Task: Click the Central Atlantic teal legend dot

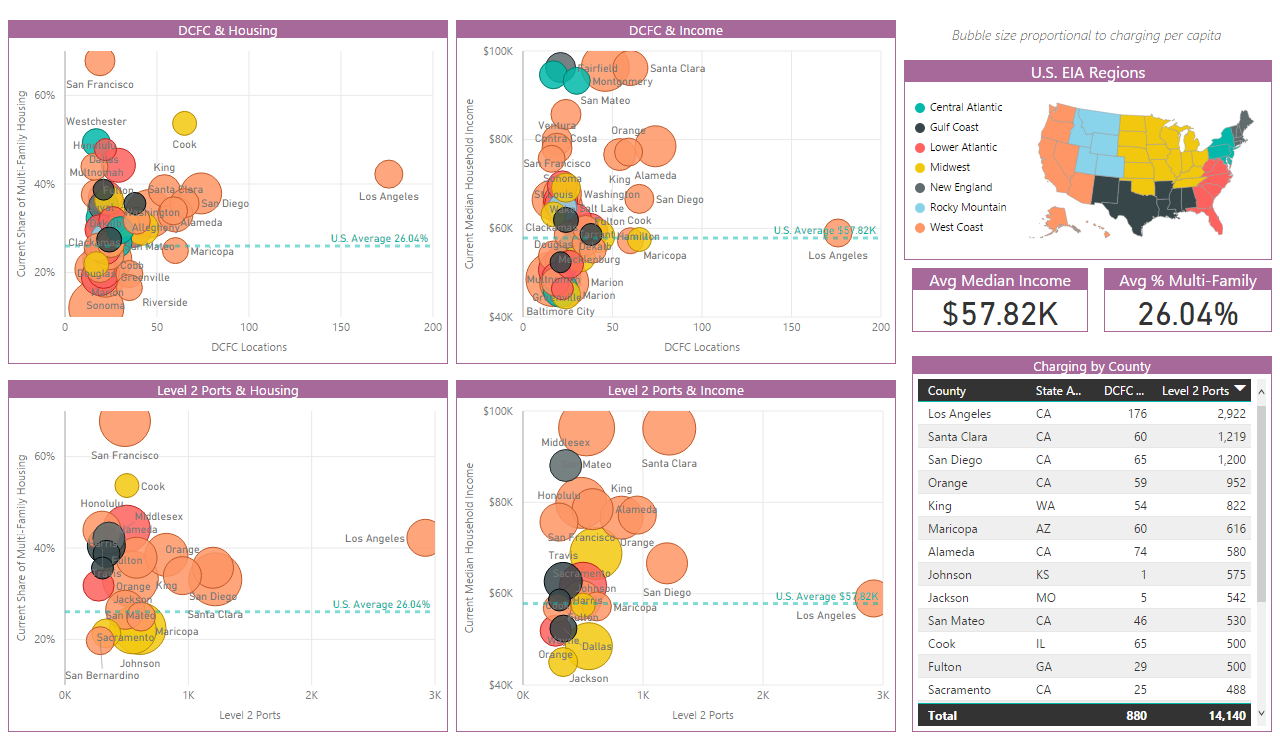Action: pos(919,107)
